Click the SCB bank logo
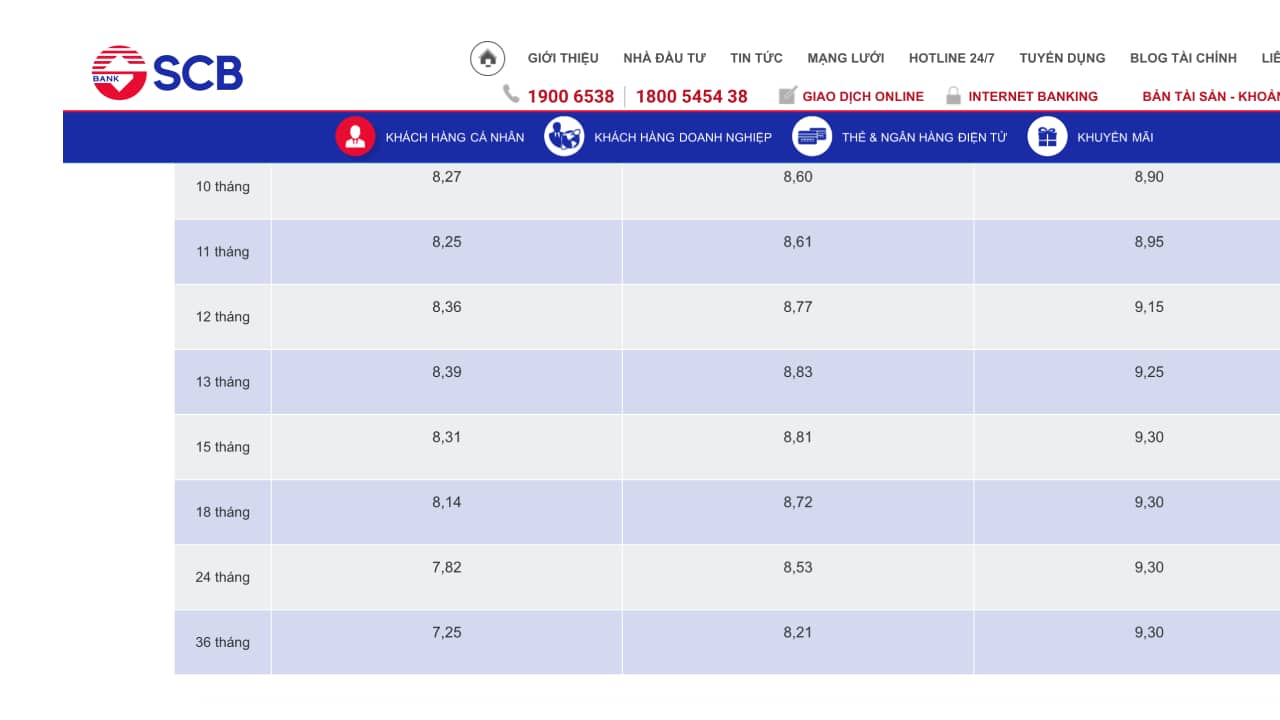1280x720 pixels. click(x=167, y=72)
